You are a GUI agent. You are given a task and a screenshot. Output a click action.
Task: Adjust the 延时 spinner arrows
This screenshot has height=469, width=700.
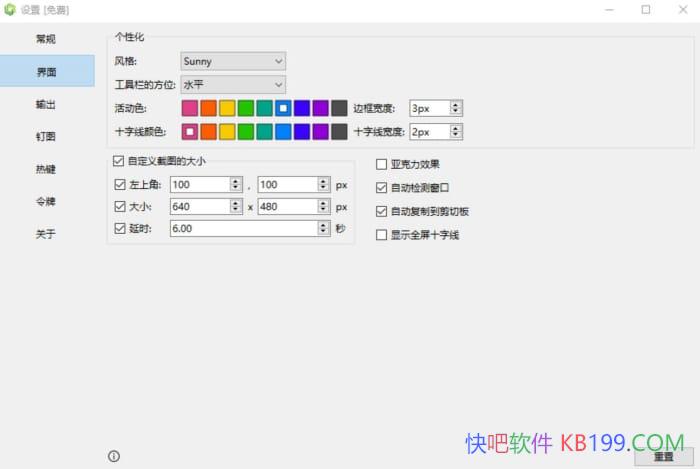coord(324,228)
